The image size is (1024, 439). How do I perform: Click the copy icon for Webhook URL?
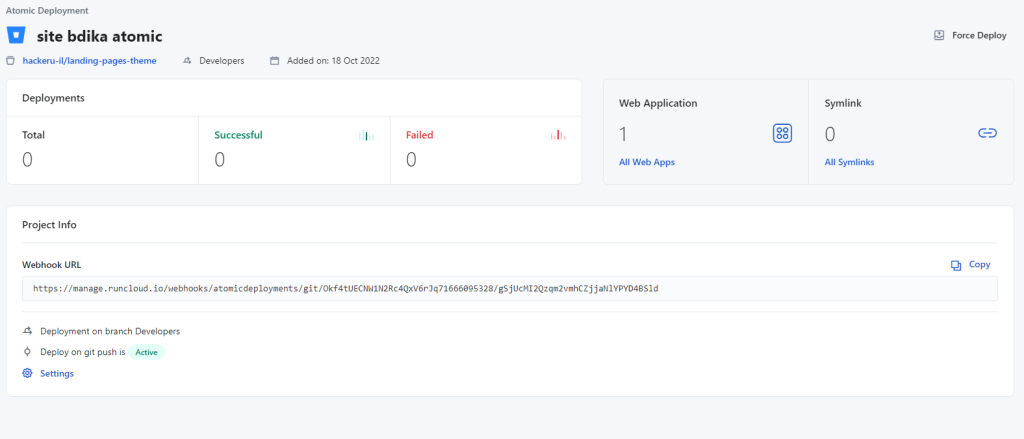(956, 265)
